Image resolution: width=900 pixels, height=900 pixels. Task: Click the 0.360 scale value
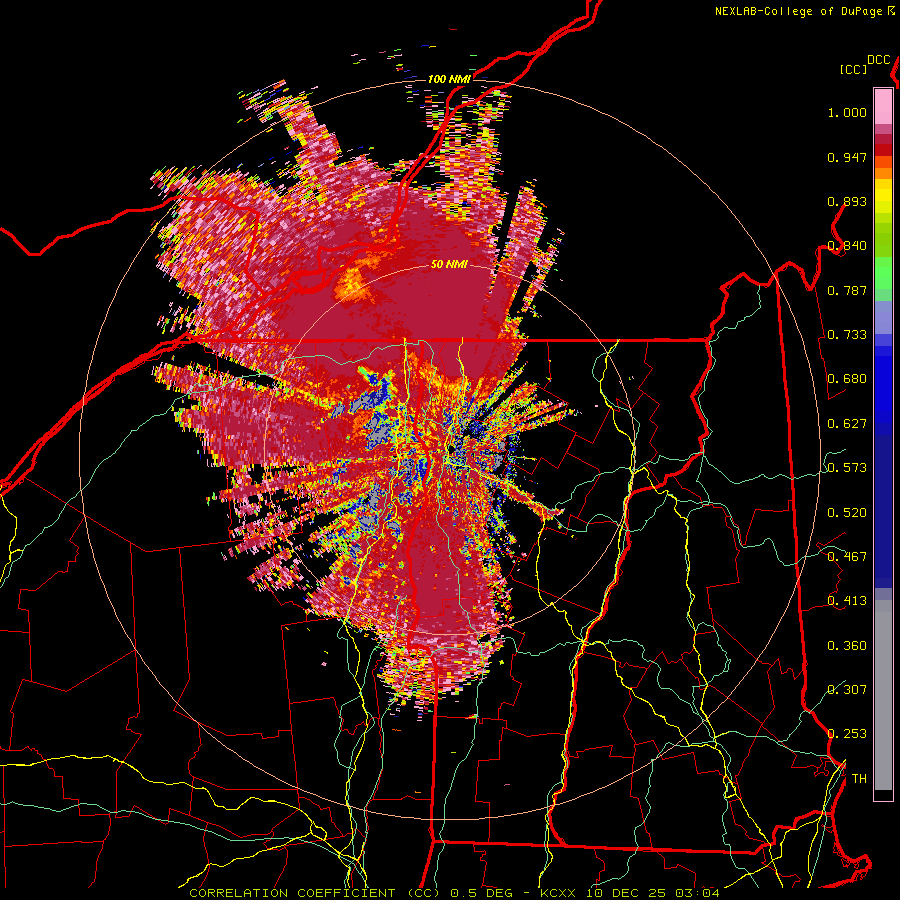click(x=847, y=646)
